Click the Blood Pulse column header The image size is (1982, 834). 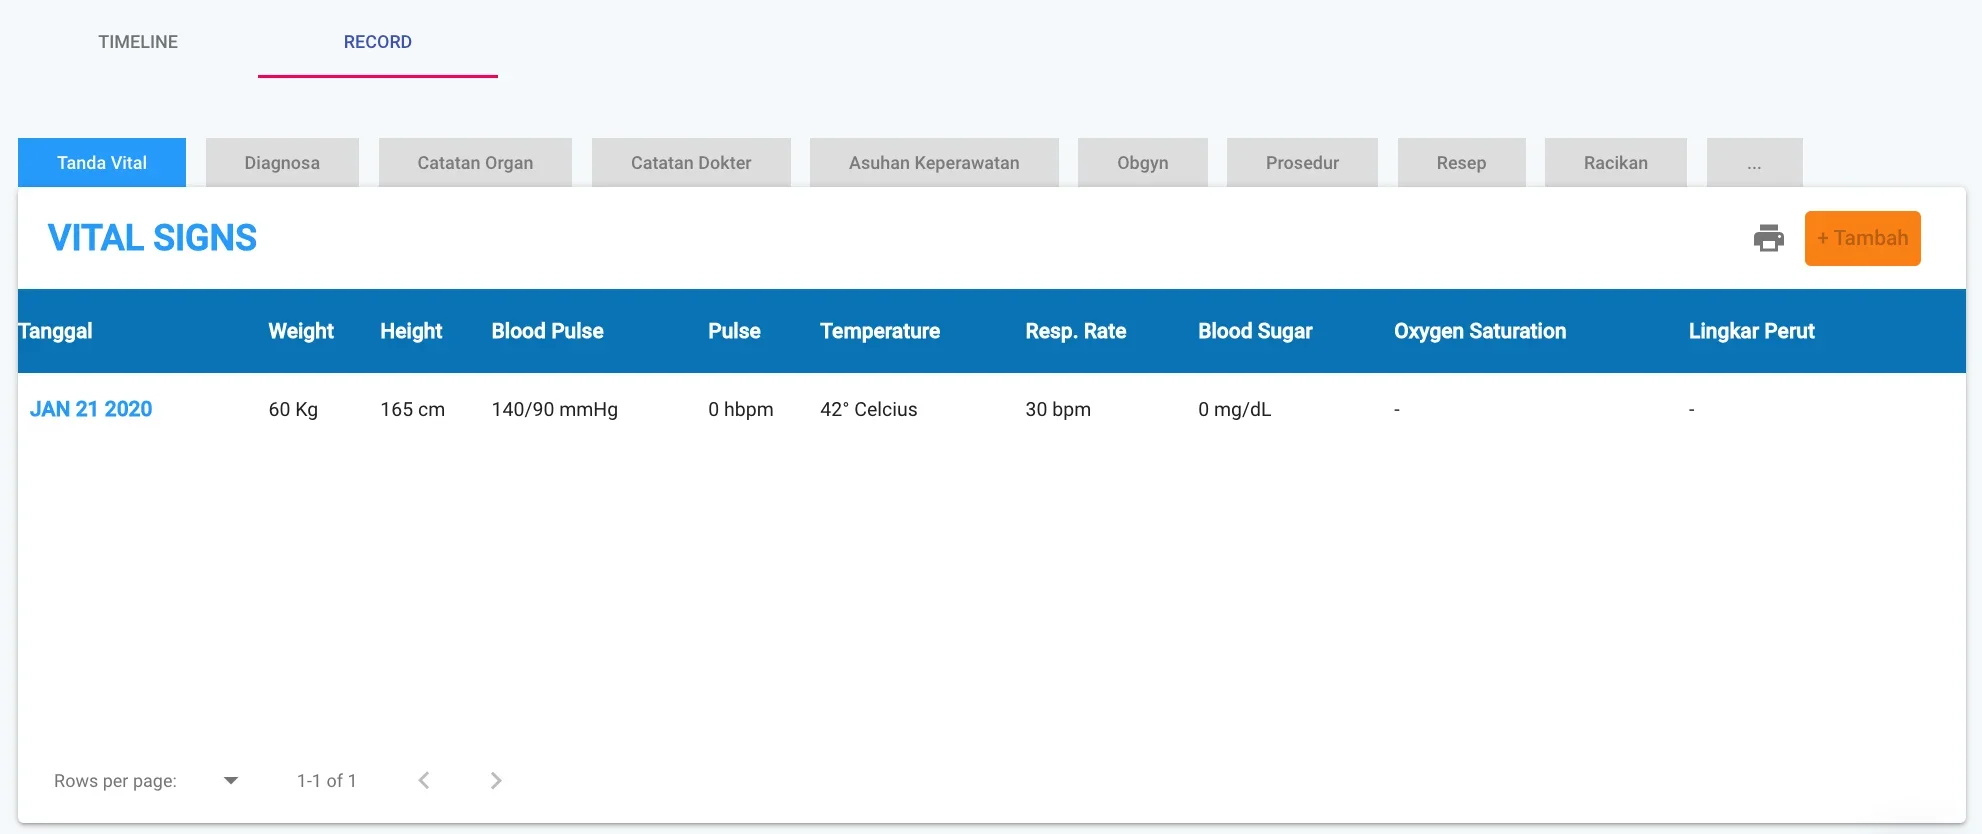pos(547,331)
